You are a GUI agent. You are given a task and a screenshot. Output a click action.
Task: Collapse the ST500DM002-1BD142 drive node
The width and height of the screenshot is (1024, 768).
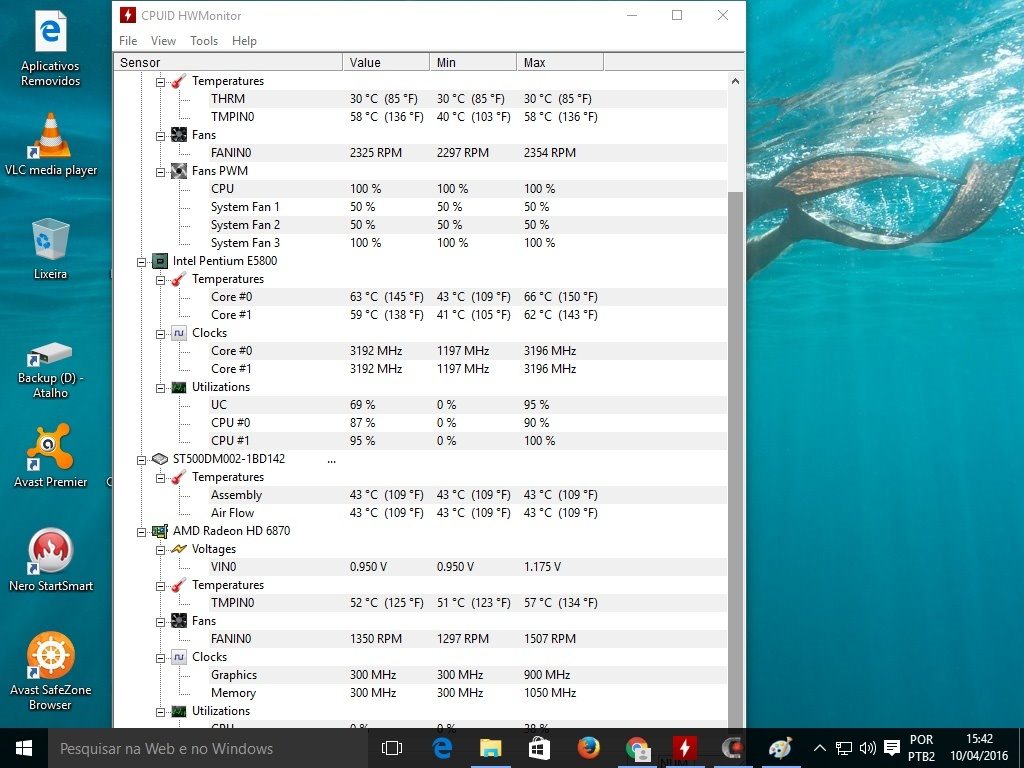coord(142,460)
